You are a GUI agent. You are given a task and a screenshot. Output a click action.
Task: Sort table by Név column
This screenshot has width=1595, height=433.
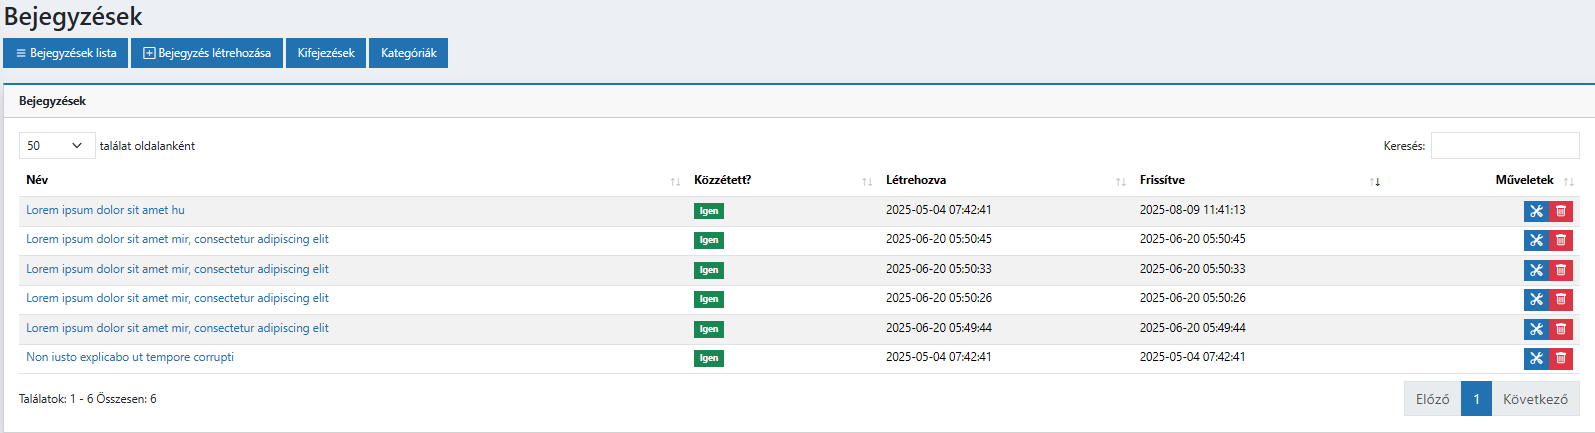click(37, 180)
